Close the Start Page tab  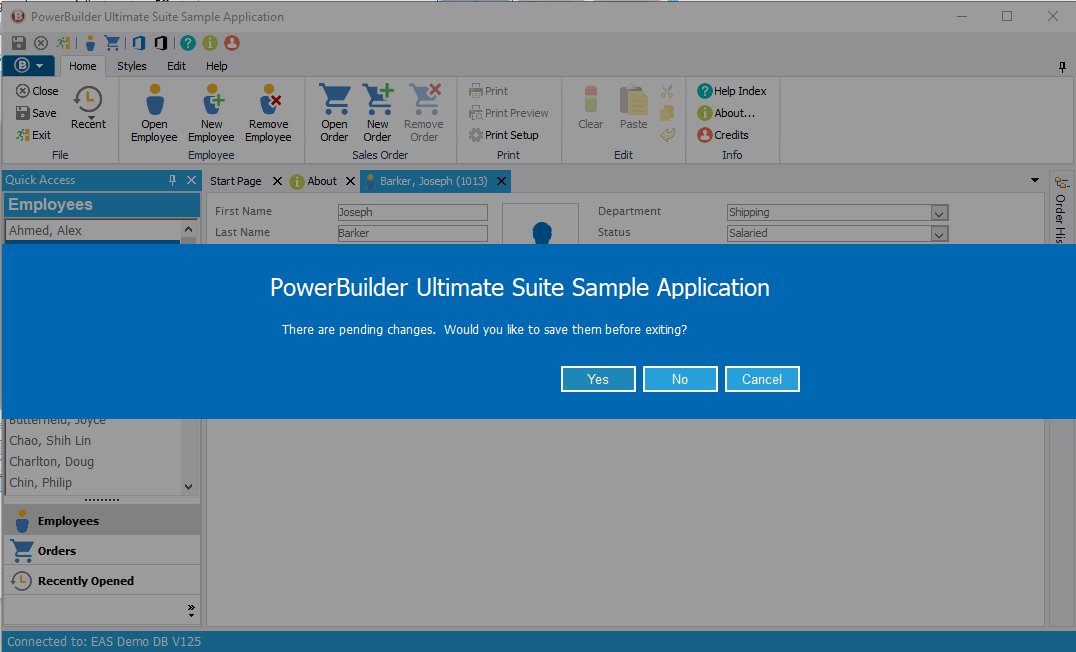pyautogui.click(x=277, y=181)
